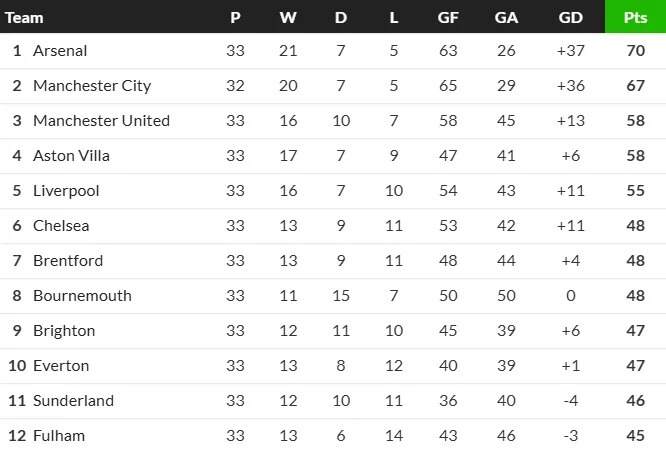Image resolution: width=666 pixels, height=453 pixels.
Task: Sort by W wins column header
Action: pos(288,17)
